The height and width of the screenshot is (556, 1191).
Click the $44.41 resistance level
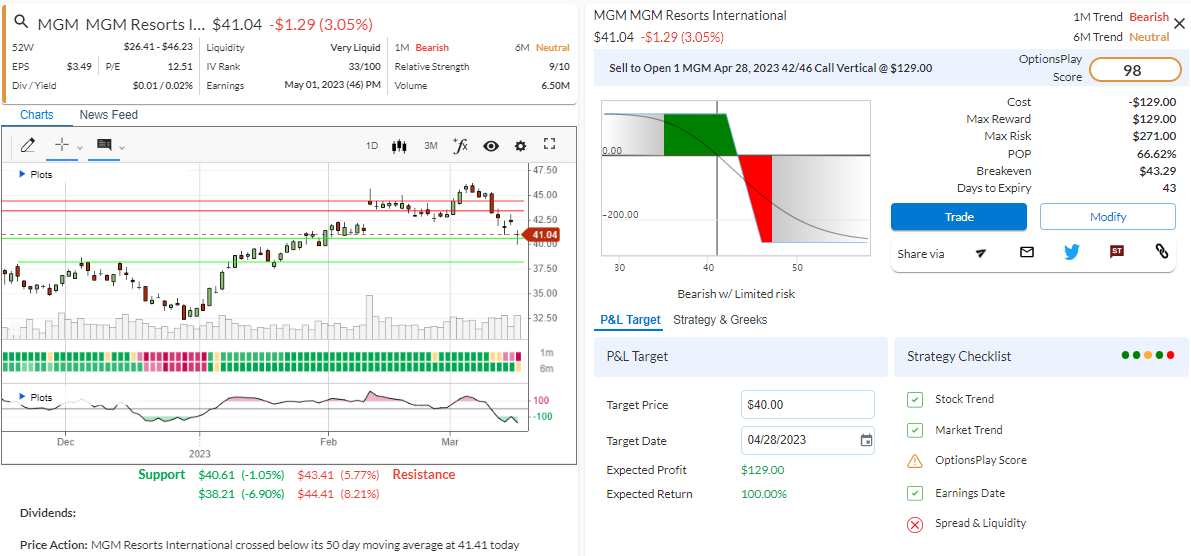(338, 494)
